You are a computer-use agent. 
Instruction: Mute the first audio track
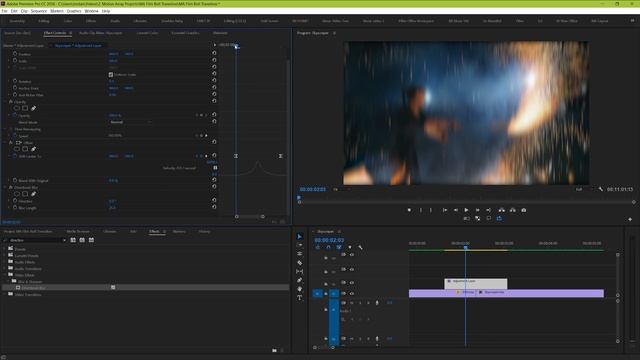click(352, 303)
